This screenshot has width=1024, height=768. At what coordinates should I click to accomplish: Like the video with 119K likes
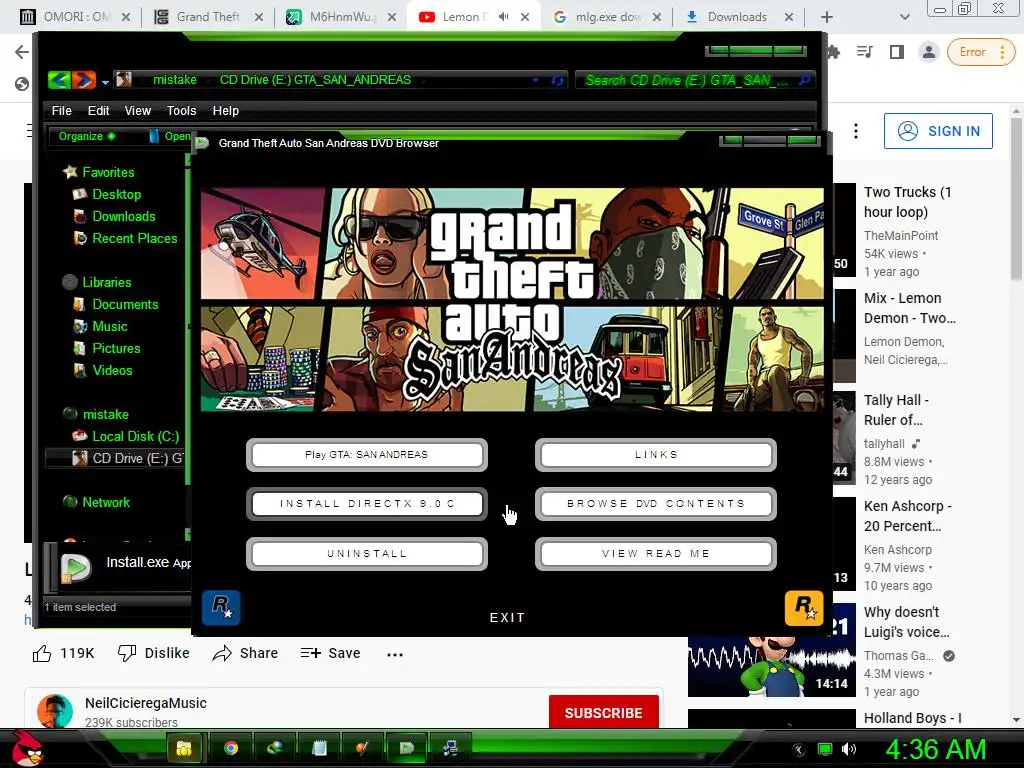tap(63, 653)
